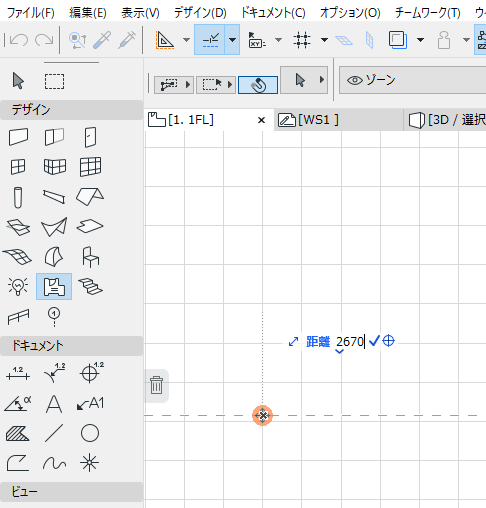Image resolution: width=486 pixels, height=508 pixels.
Task: Select the Line tool
Action: click(54, 433)
